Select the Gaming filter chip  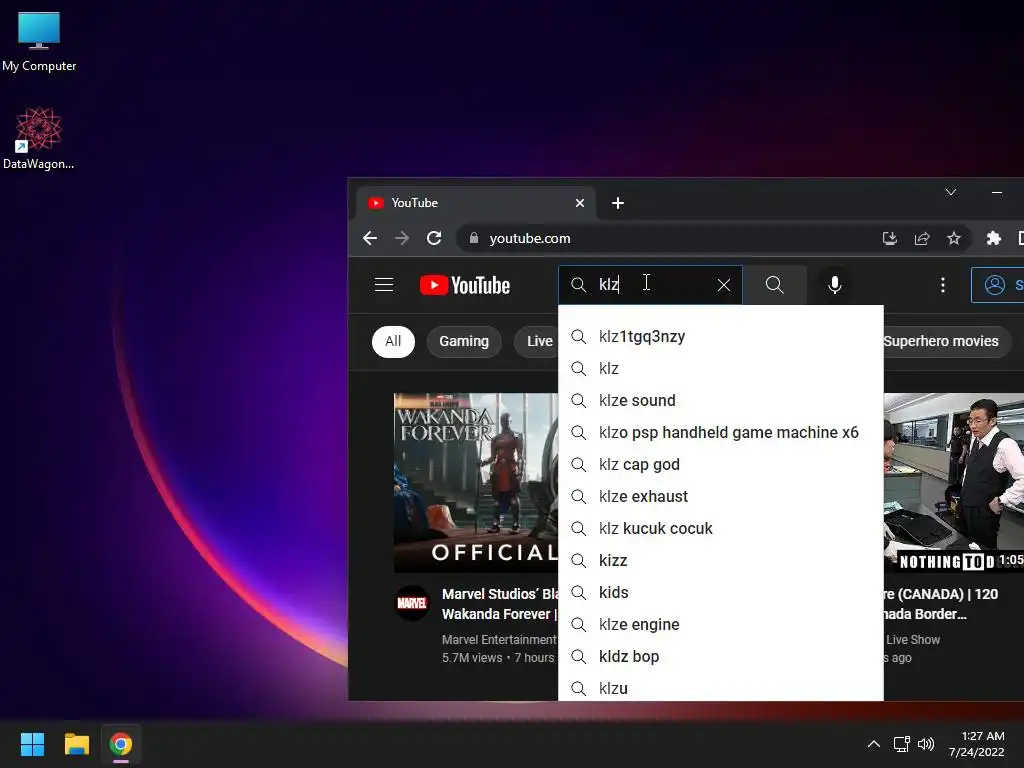pos(464,342)
